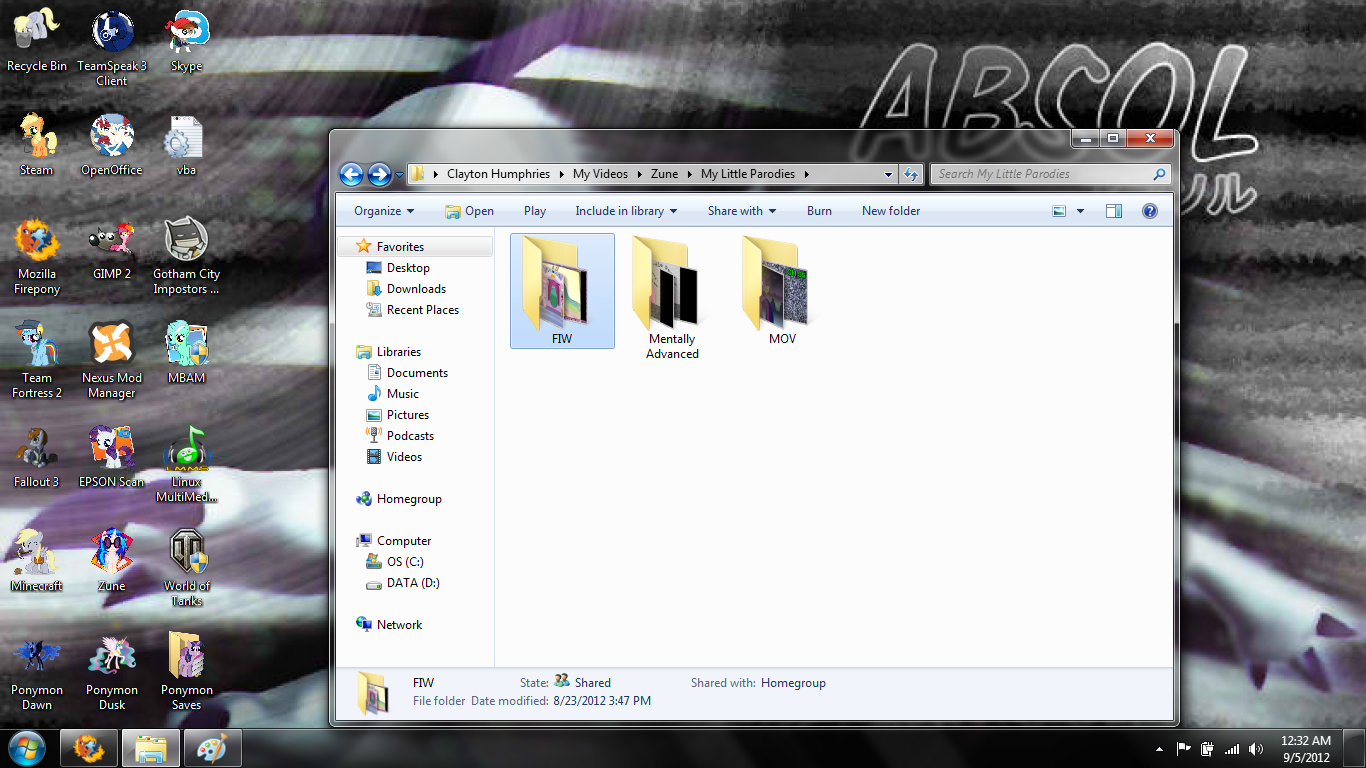This screenshot has width=1366, height=768.
Task: Select the MOV folder
Action: [782, 291]
